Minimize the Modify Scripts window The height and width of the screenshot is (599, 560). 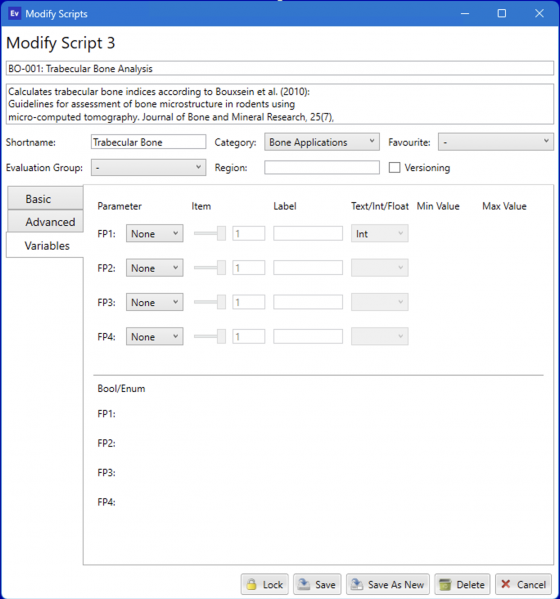coord(465,14)
